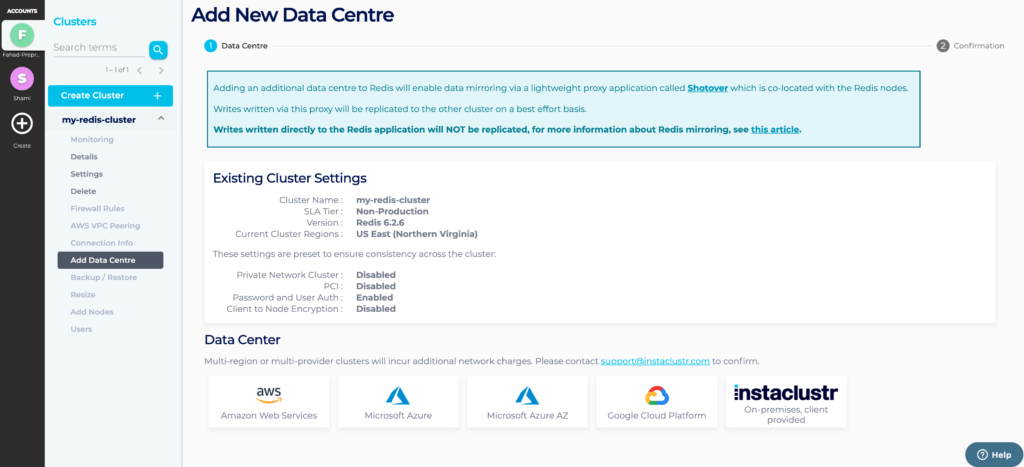The height and width of the screenshot is (467, 1024).
Task: Click the Create plus circle icon
Action: pyautogui.click(x=22, y=124)
